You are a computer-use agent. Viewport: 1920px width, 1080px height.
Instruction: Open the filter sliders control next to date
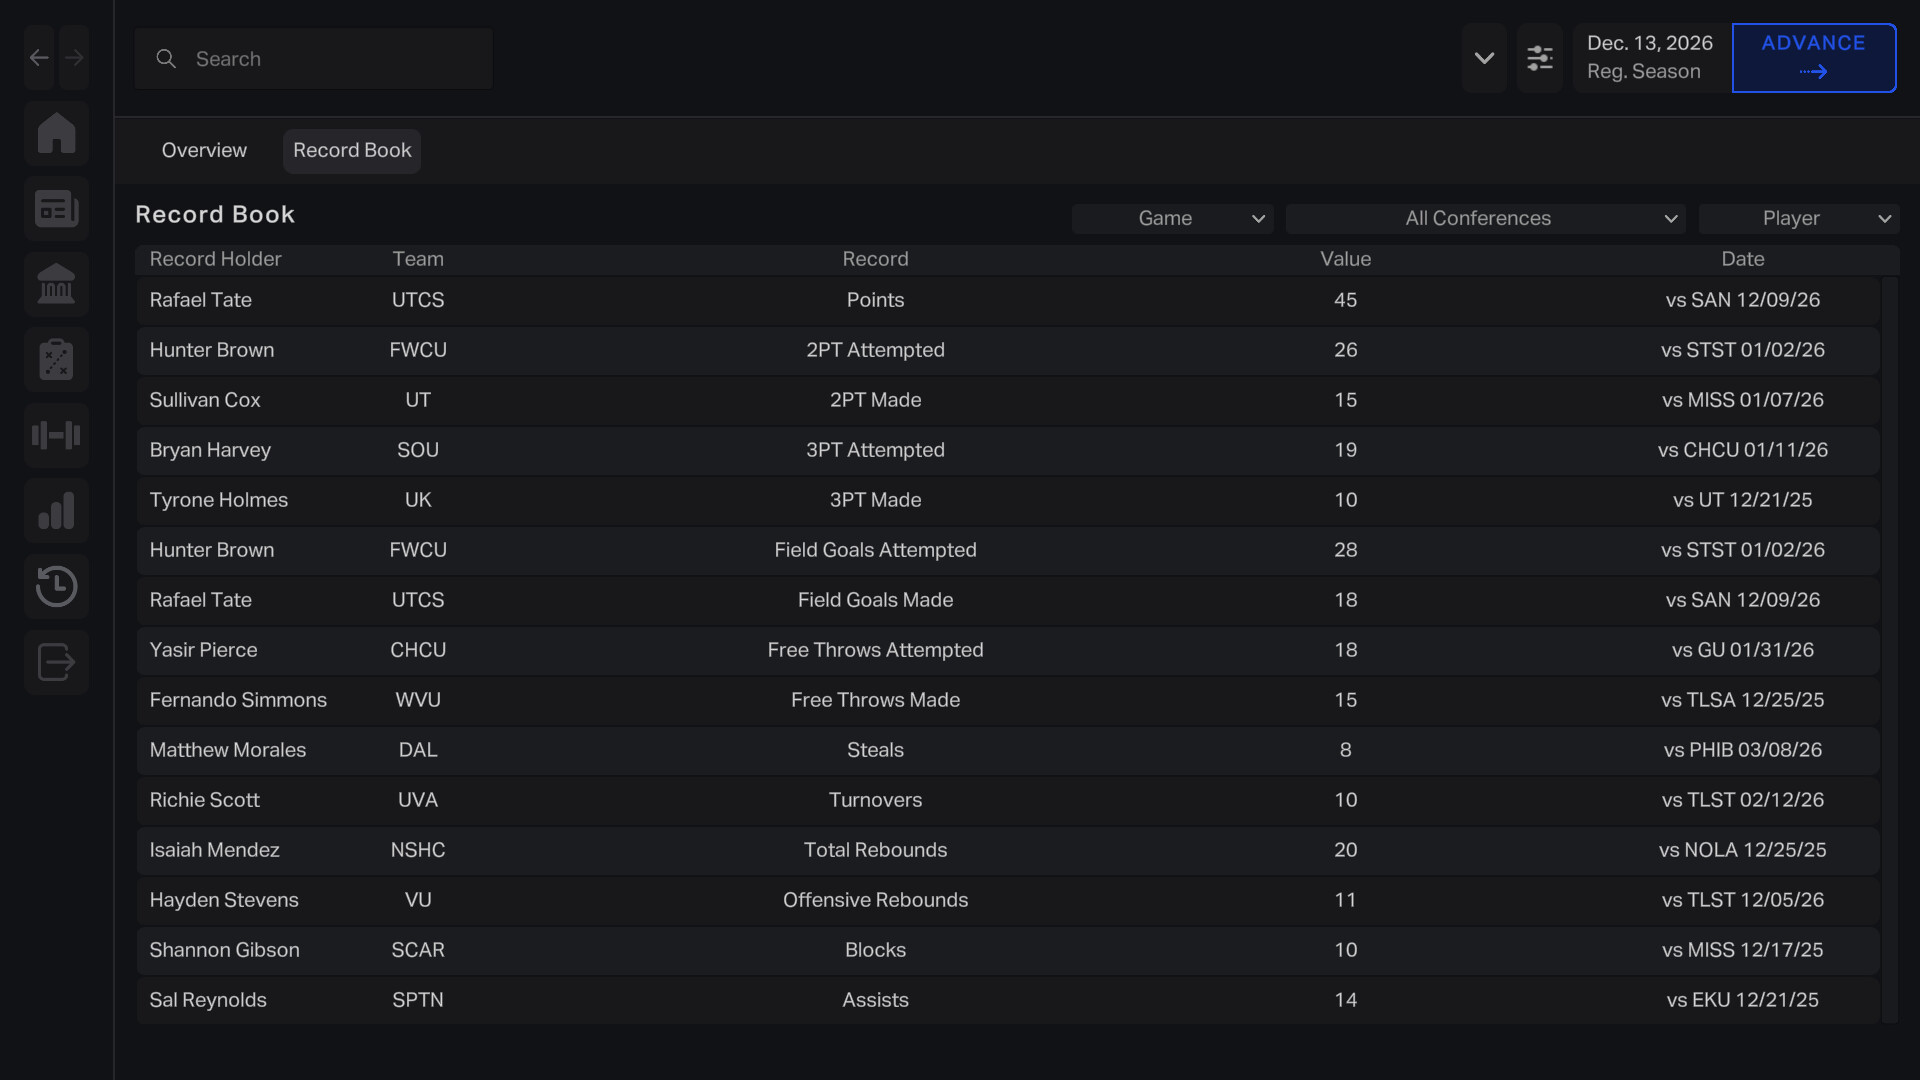[1540, 57]
